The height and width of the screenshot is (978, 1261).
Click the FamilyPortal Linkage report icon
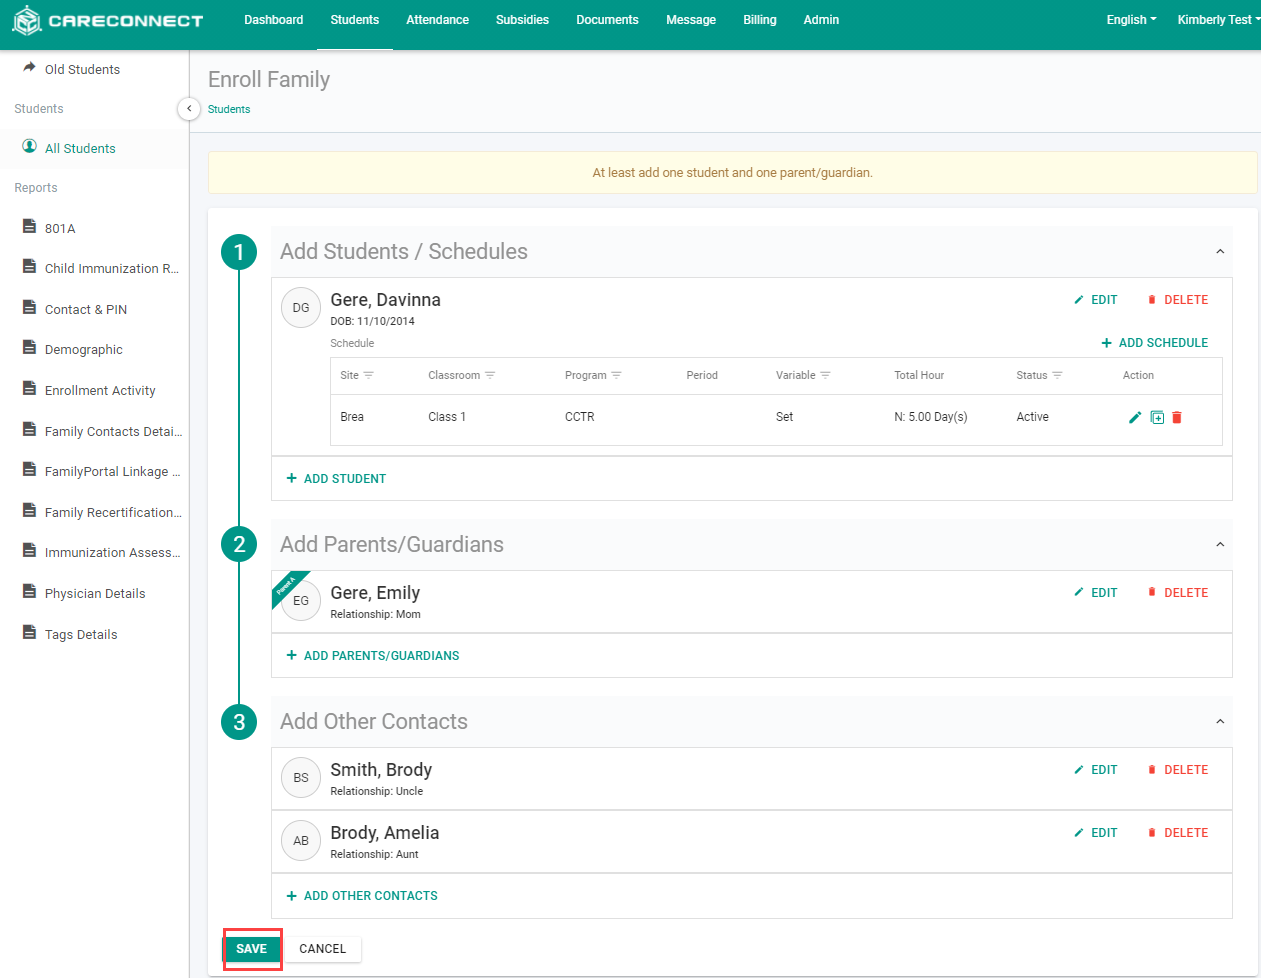tap(30, 470)
